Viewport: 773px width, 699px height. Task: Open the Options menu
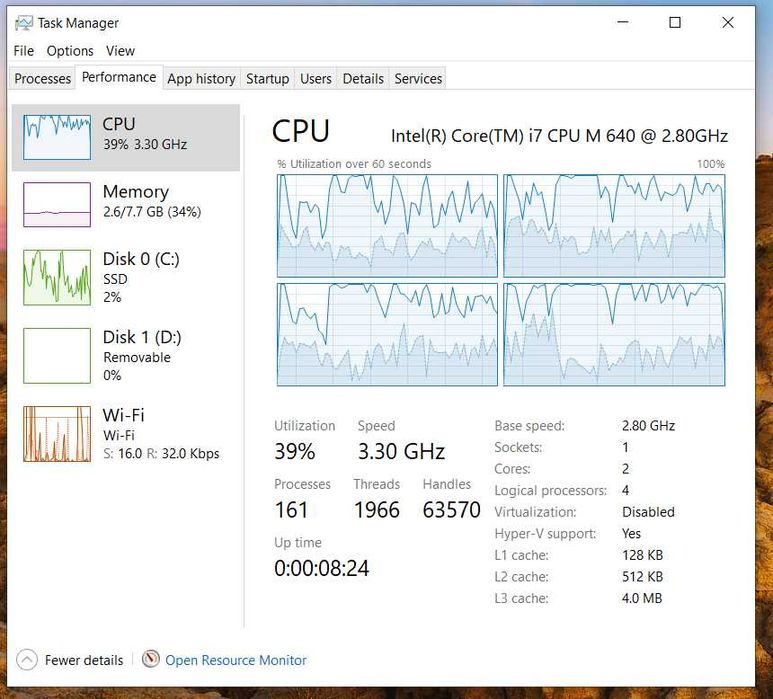(x=70, y=51)
